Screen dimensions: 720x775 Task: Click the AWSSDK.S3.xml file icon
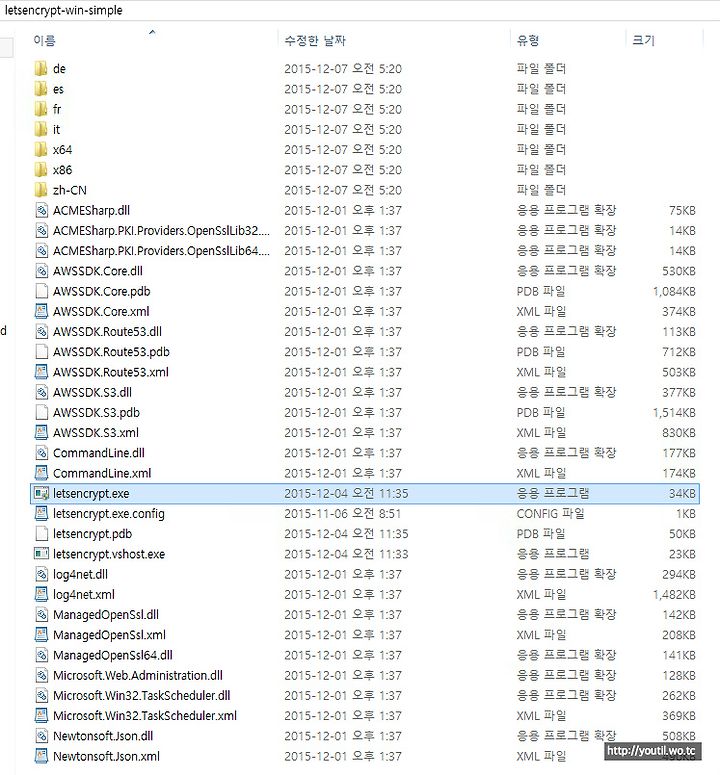(42, 433)
